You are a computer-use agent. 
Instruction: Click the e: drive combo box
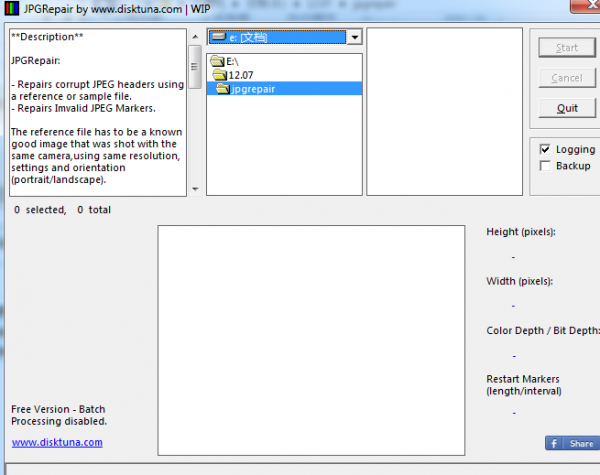point(284,37)
